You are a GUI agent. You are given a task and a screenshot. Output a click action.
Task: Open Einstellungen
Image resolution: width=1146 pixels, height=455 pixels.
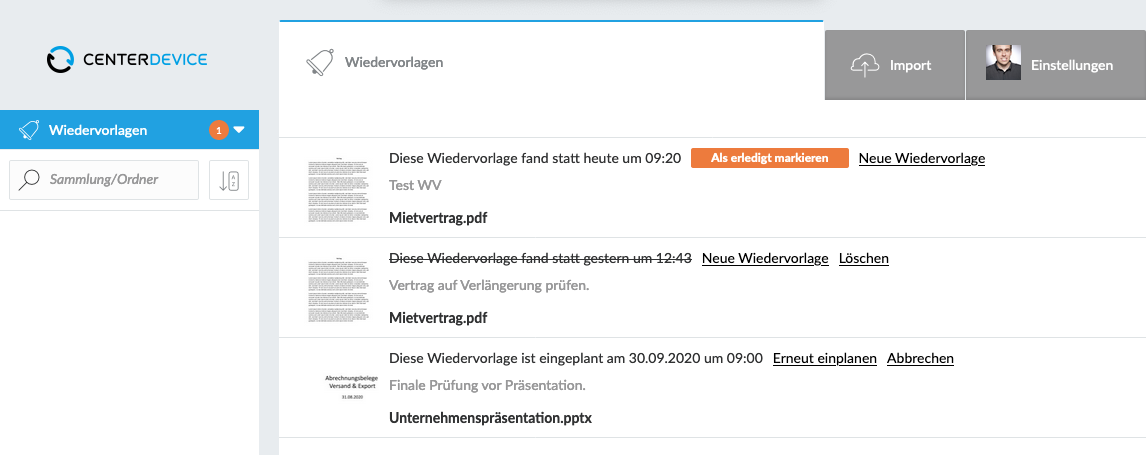pos(1055,65)
